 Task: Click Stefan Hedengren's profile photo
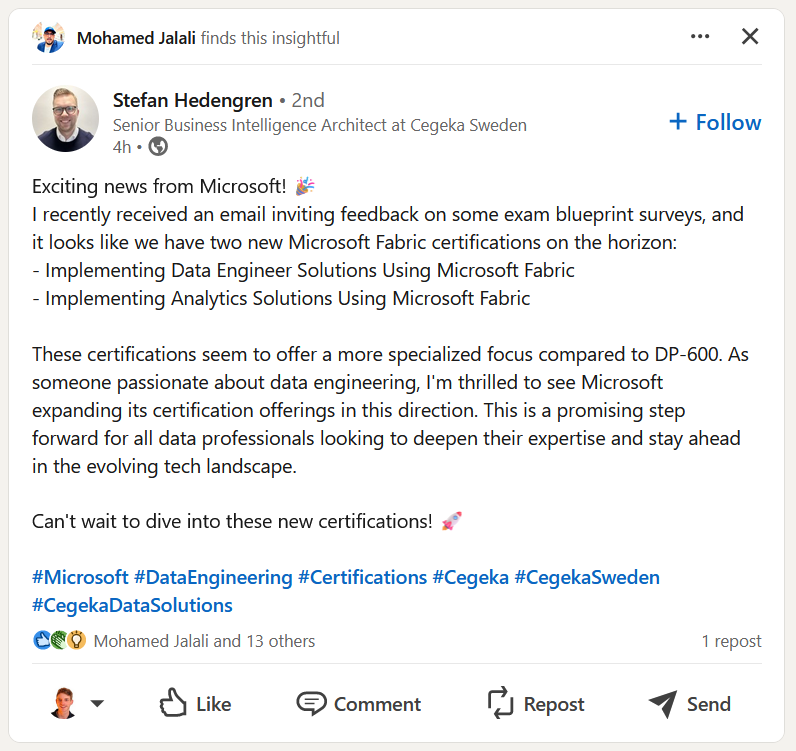coord(66,119)
